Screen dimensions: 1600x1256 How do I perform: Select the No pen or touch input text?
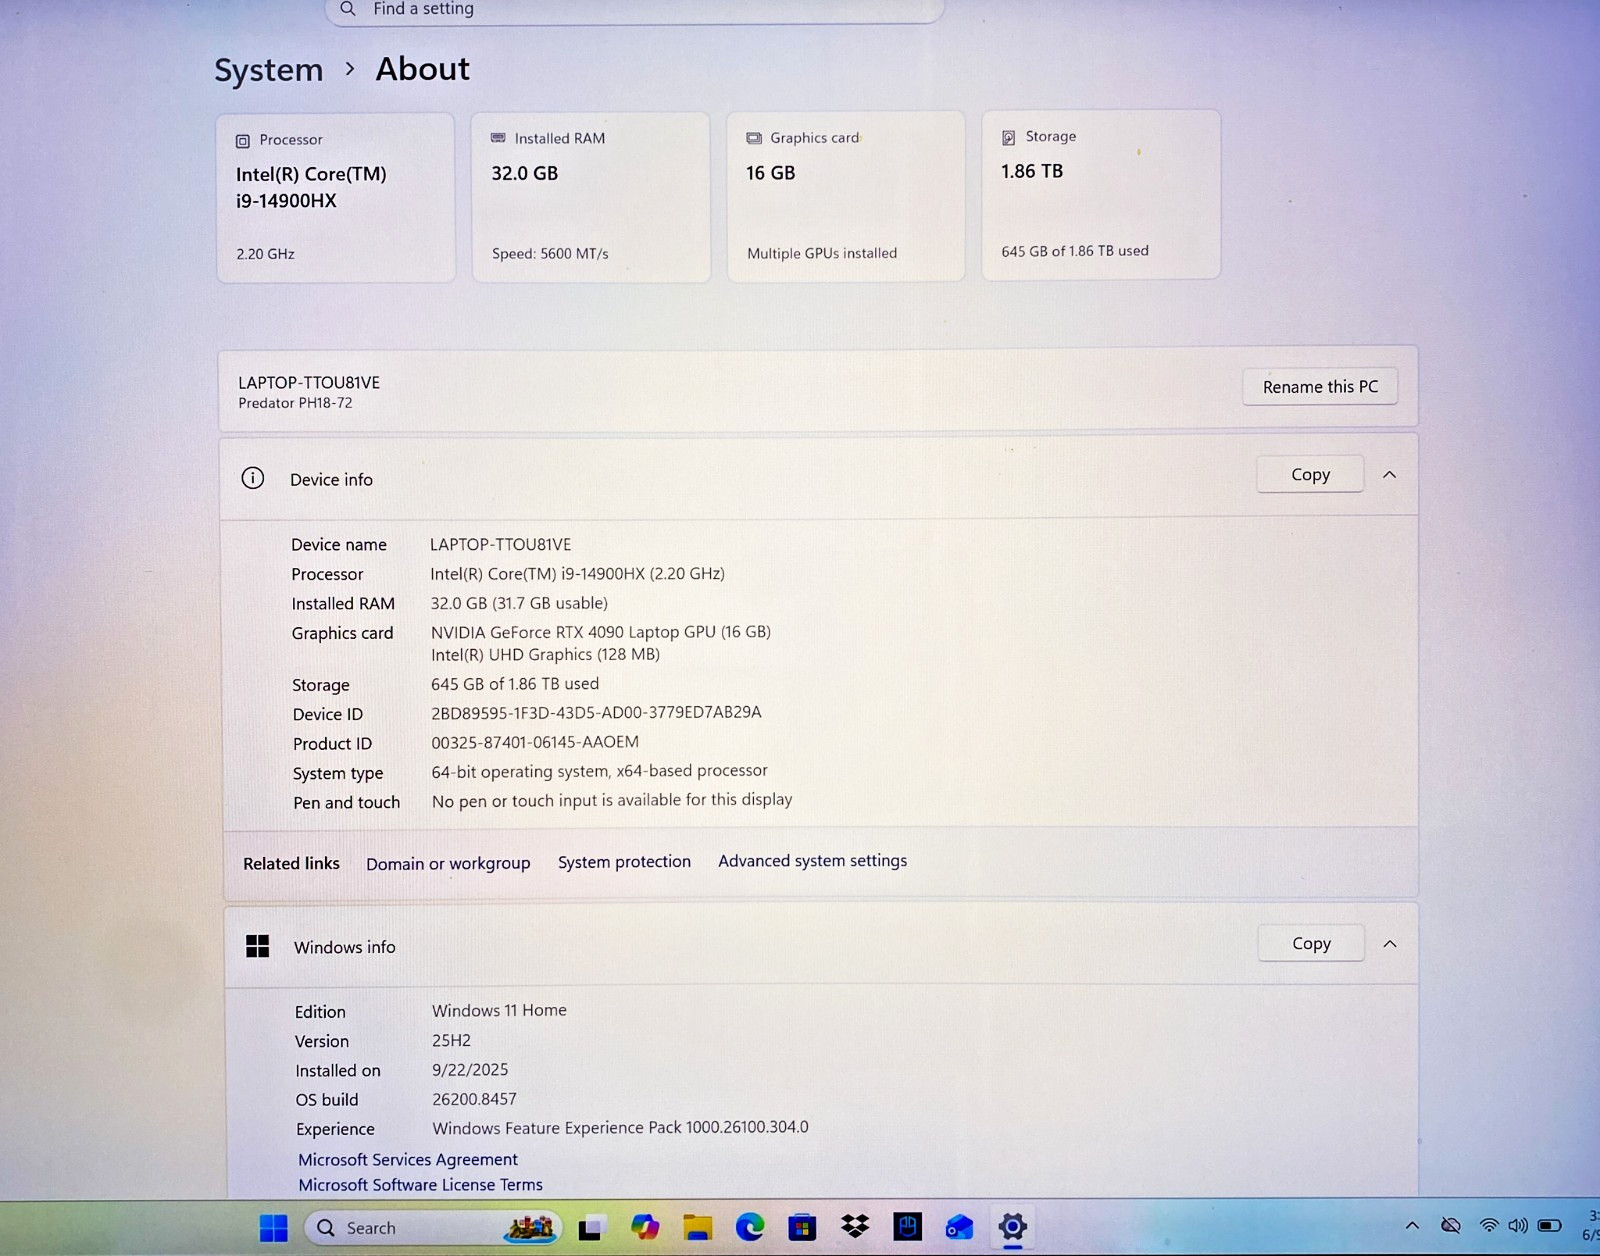[x=612, y=801]
